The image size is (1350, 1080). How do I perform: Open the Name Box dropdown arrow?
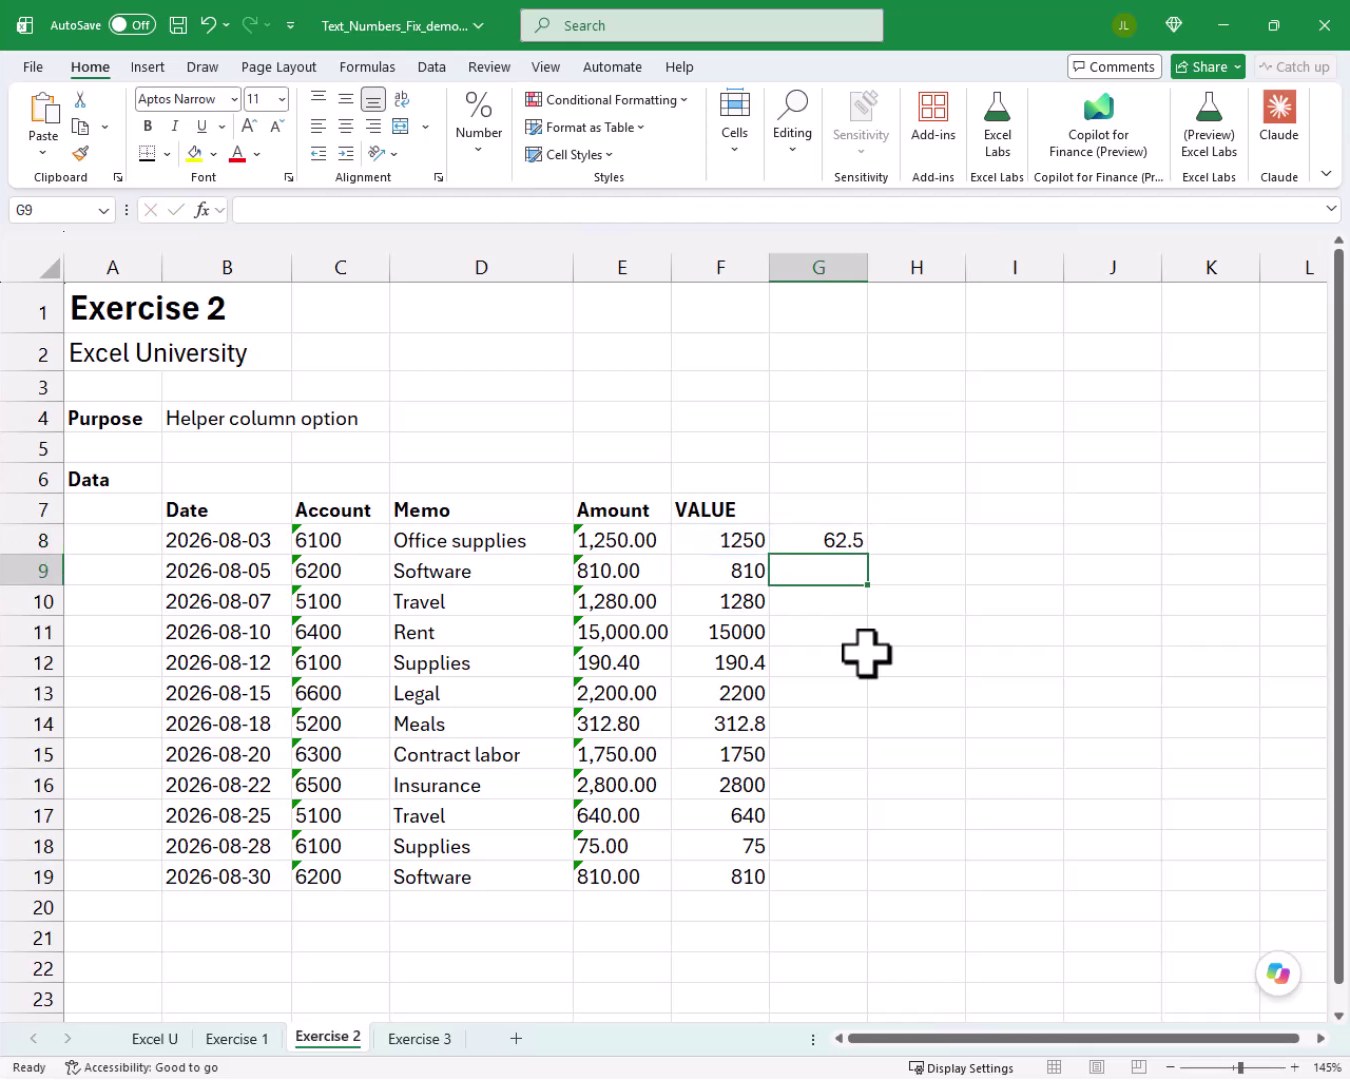click(103, 210)
